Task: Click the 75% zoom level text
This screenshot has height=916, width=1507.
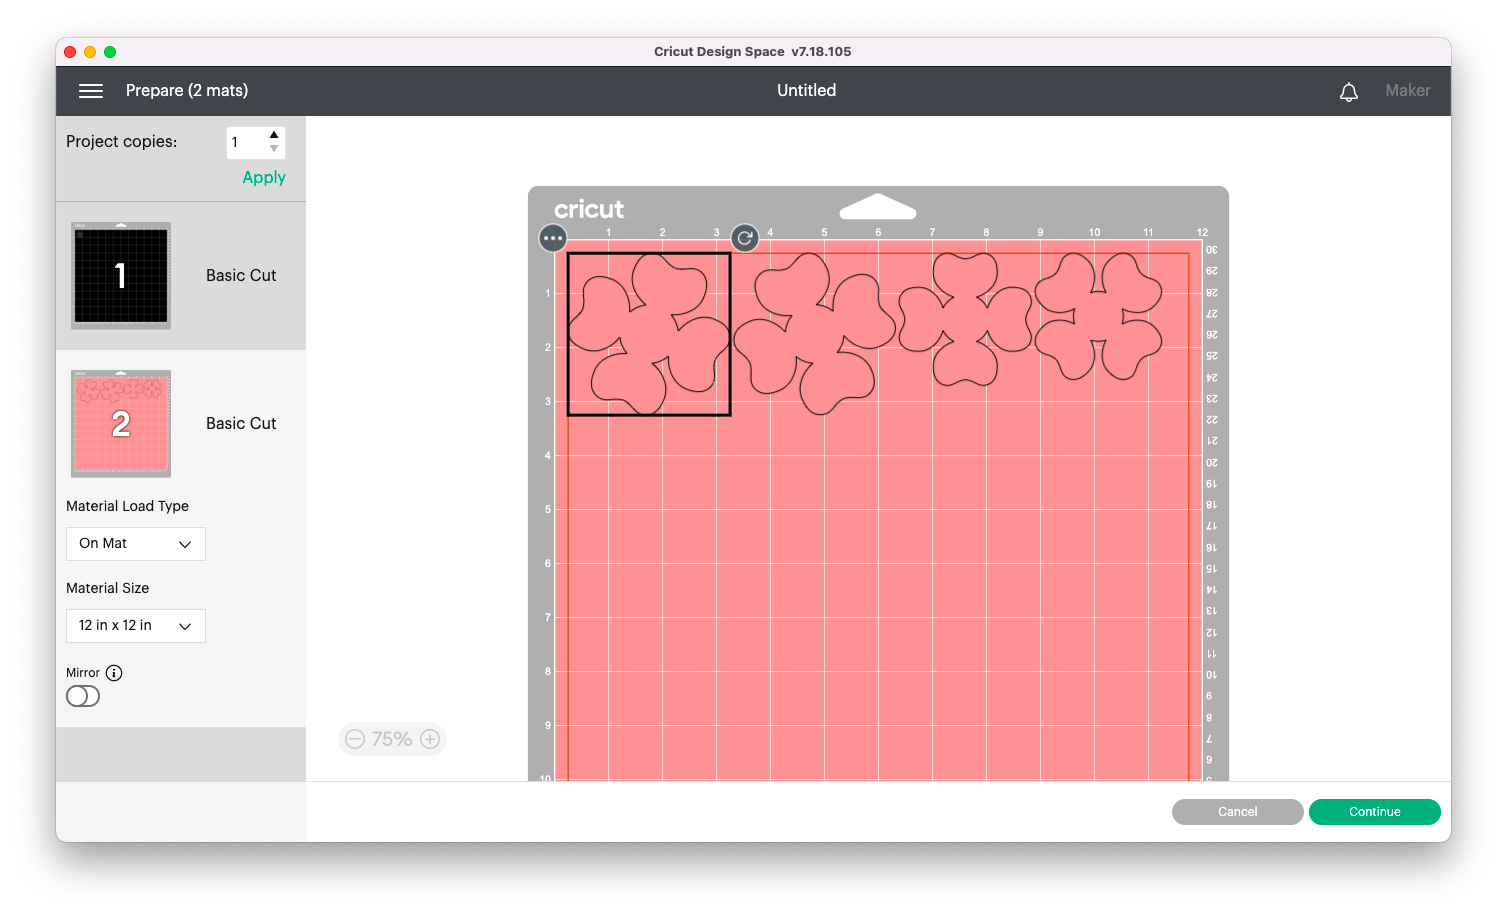Action: [x=392, y=739]
